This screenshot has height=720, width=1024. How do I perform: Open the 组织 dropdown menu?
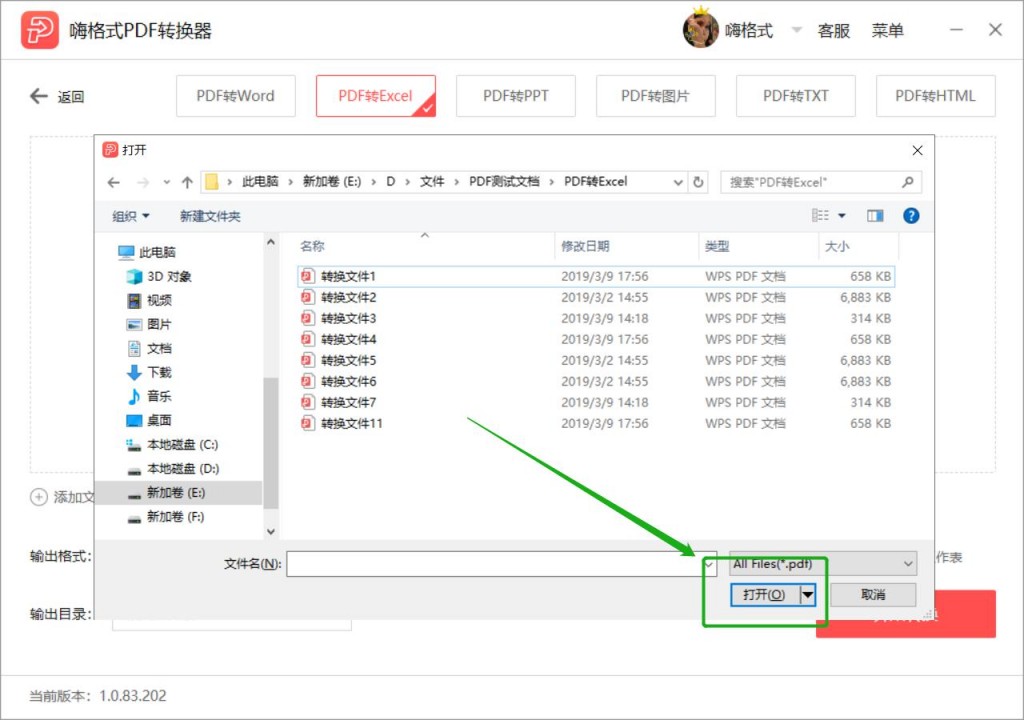pos(131,216)
